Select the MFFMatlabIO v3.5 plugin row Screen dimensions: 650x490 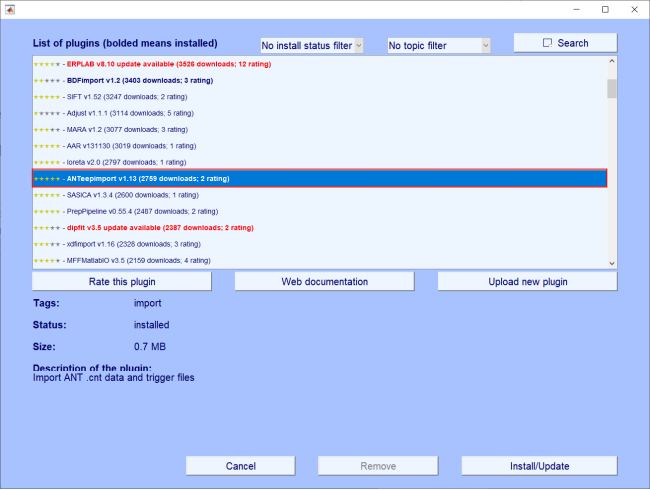pos(320,261)
